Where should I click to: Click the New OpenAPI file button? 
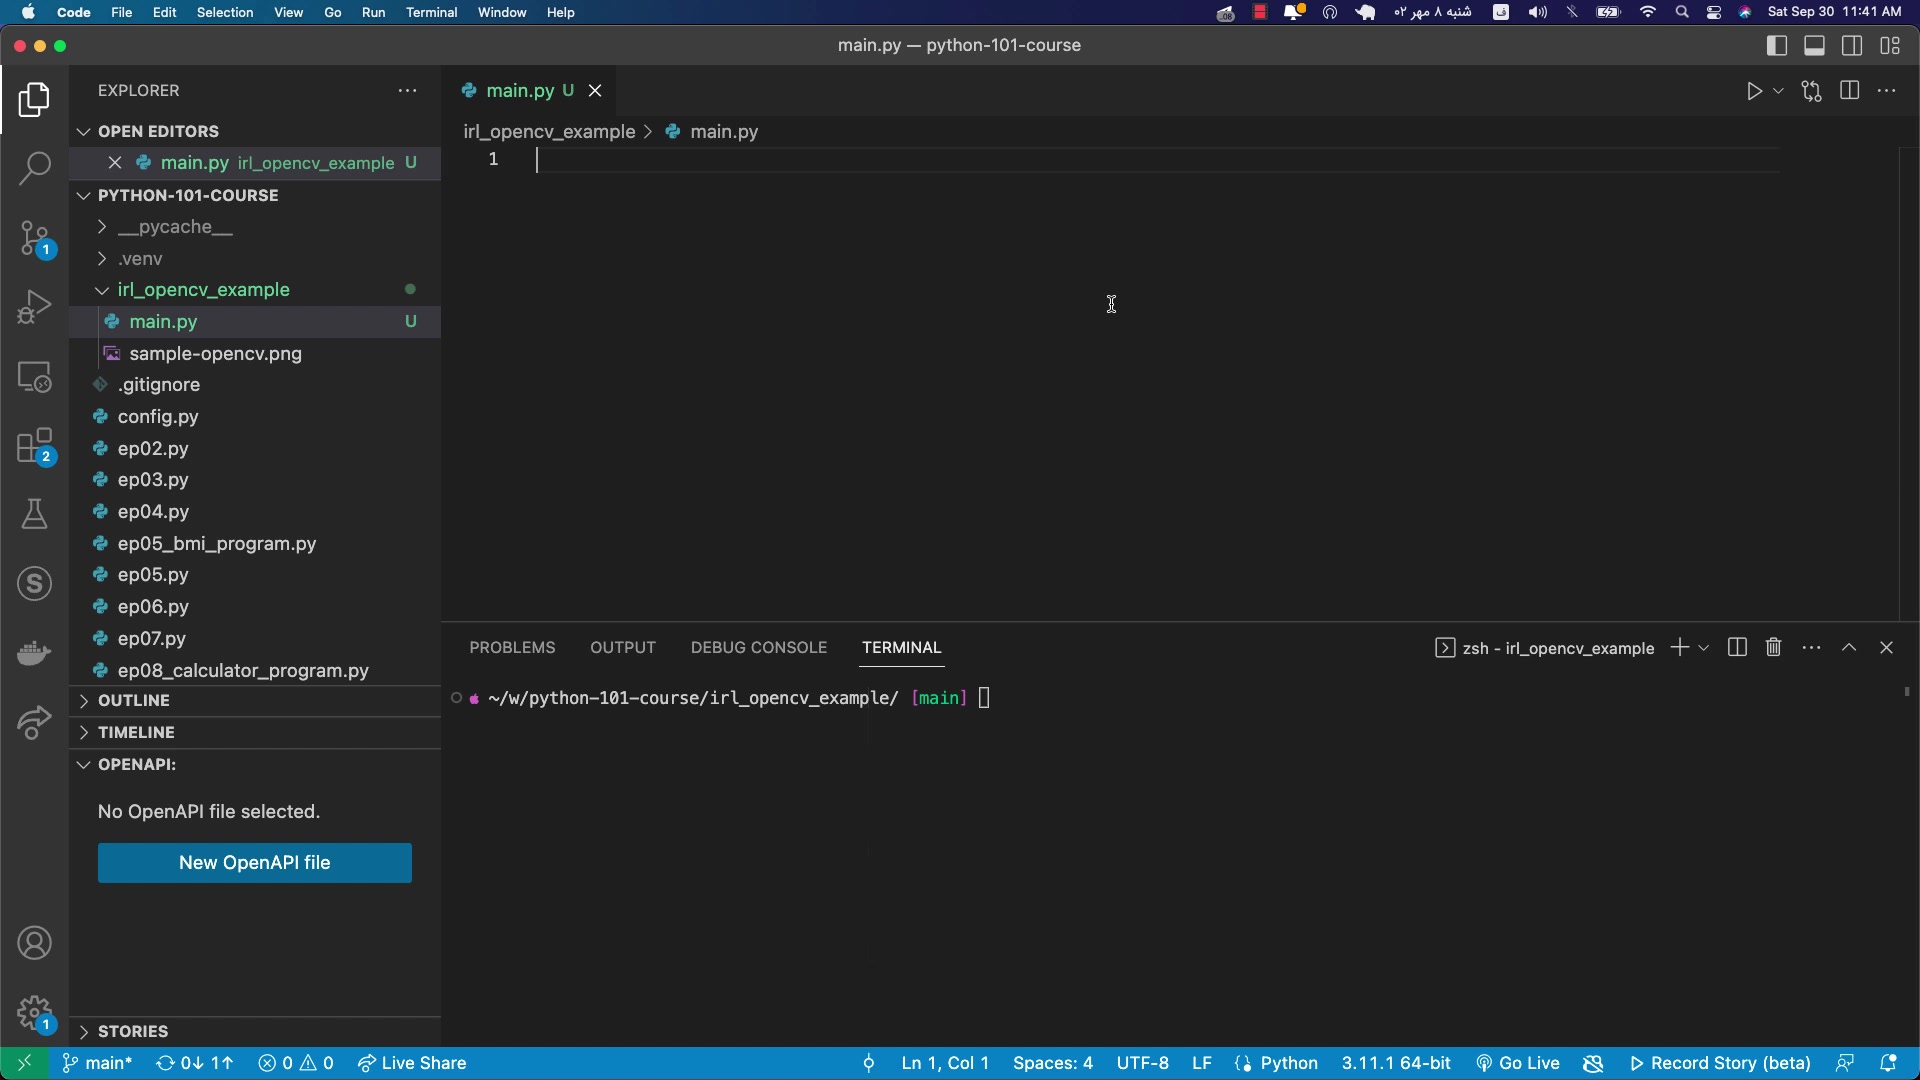pyautogui.click(x=254, y=863)
